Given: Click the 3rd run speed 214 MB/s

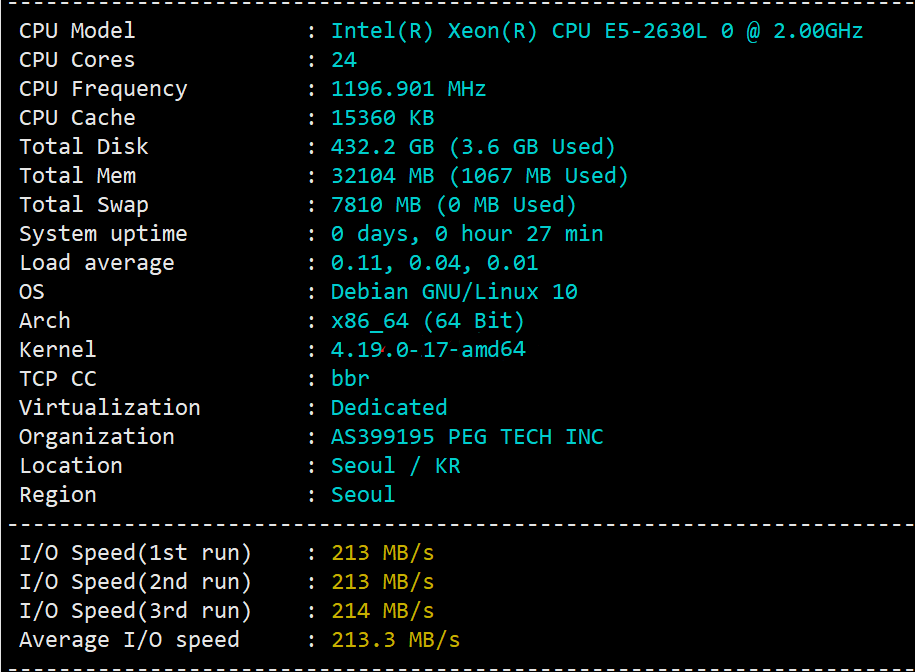Looking at the screenshot, I should [x=383, y=611].
